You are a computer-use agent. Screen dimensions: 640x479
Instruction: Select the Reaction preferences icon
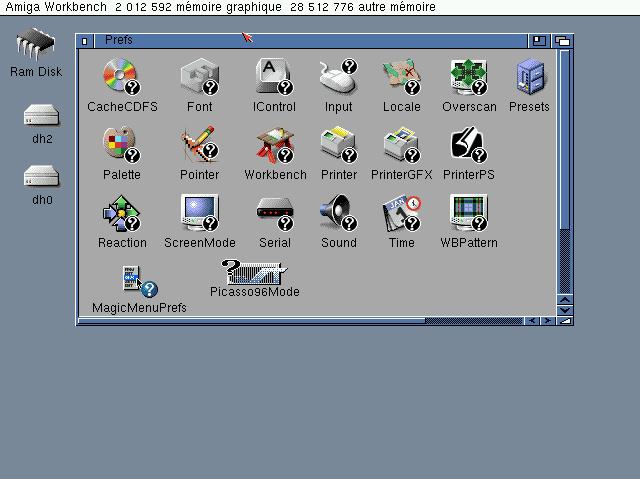pos(121,213)
